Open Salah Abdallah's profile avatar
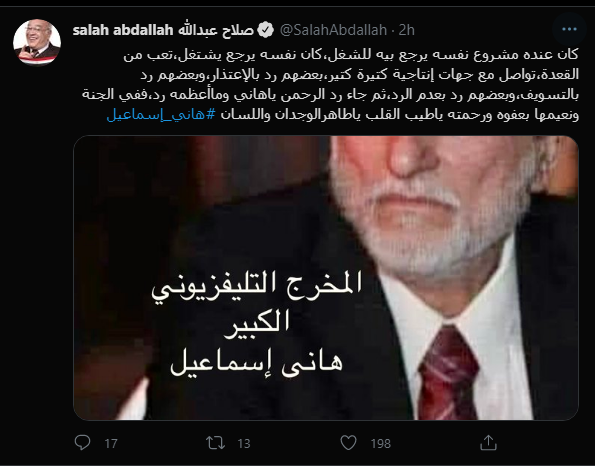Image resolution: width=595 pixels, height=466 pixels. [x=37, y=43]
